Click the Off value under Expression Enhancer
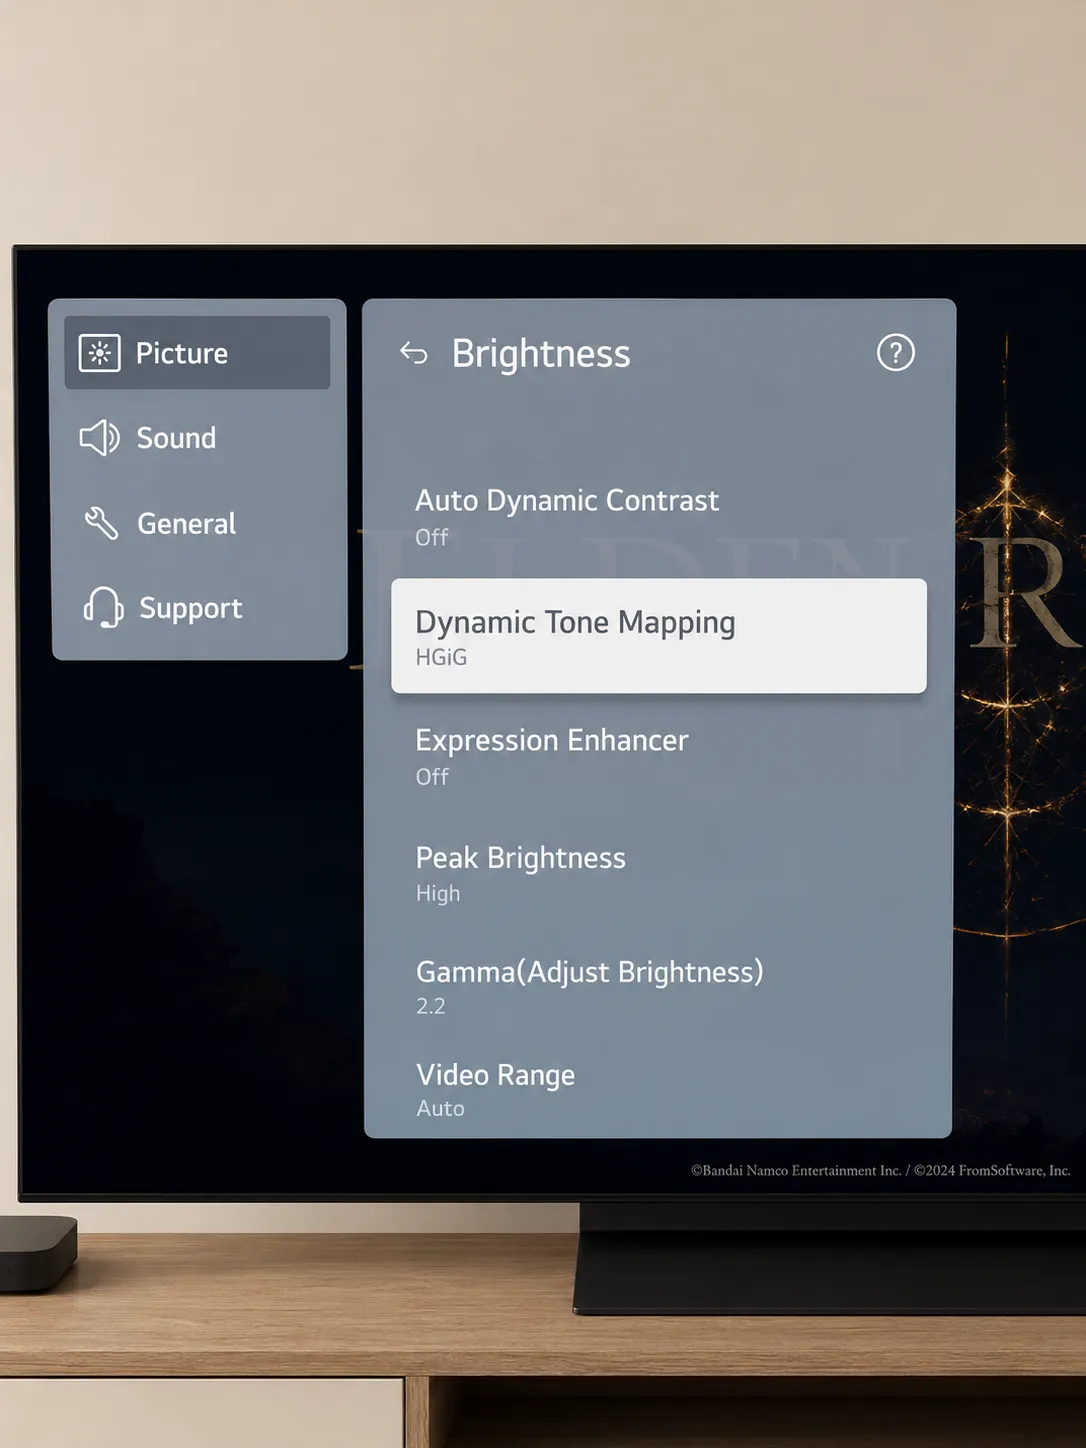The width and height of the screenshot is (1086, 1448). coord(432,776)
